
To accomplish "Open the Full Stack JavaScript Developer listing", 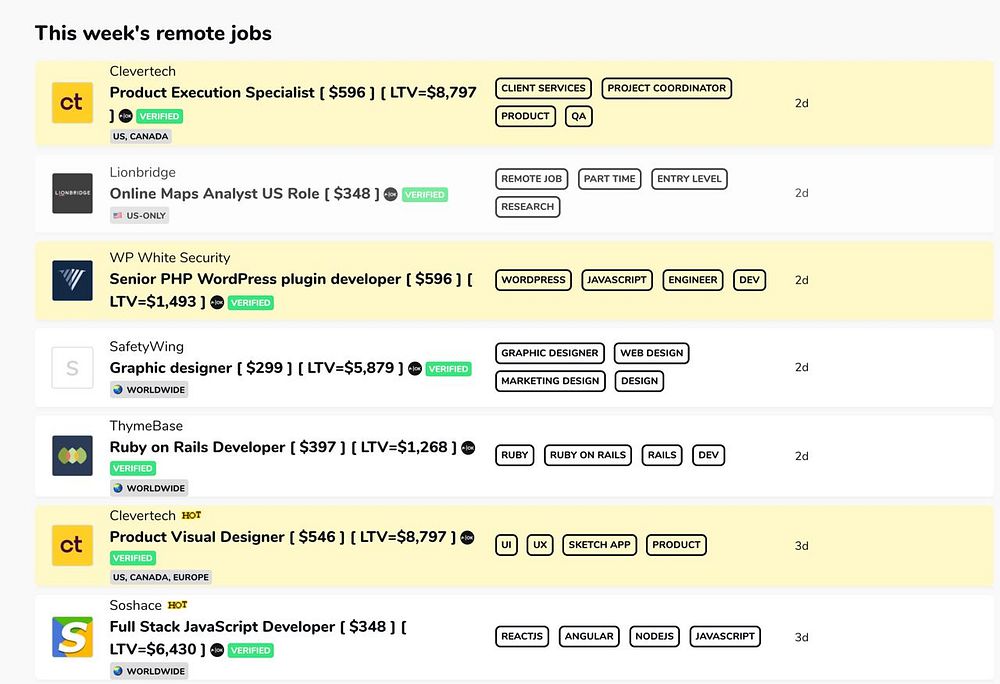I will pyautogui.click(x=258, y=638).
